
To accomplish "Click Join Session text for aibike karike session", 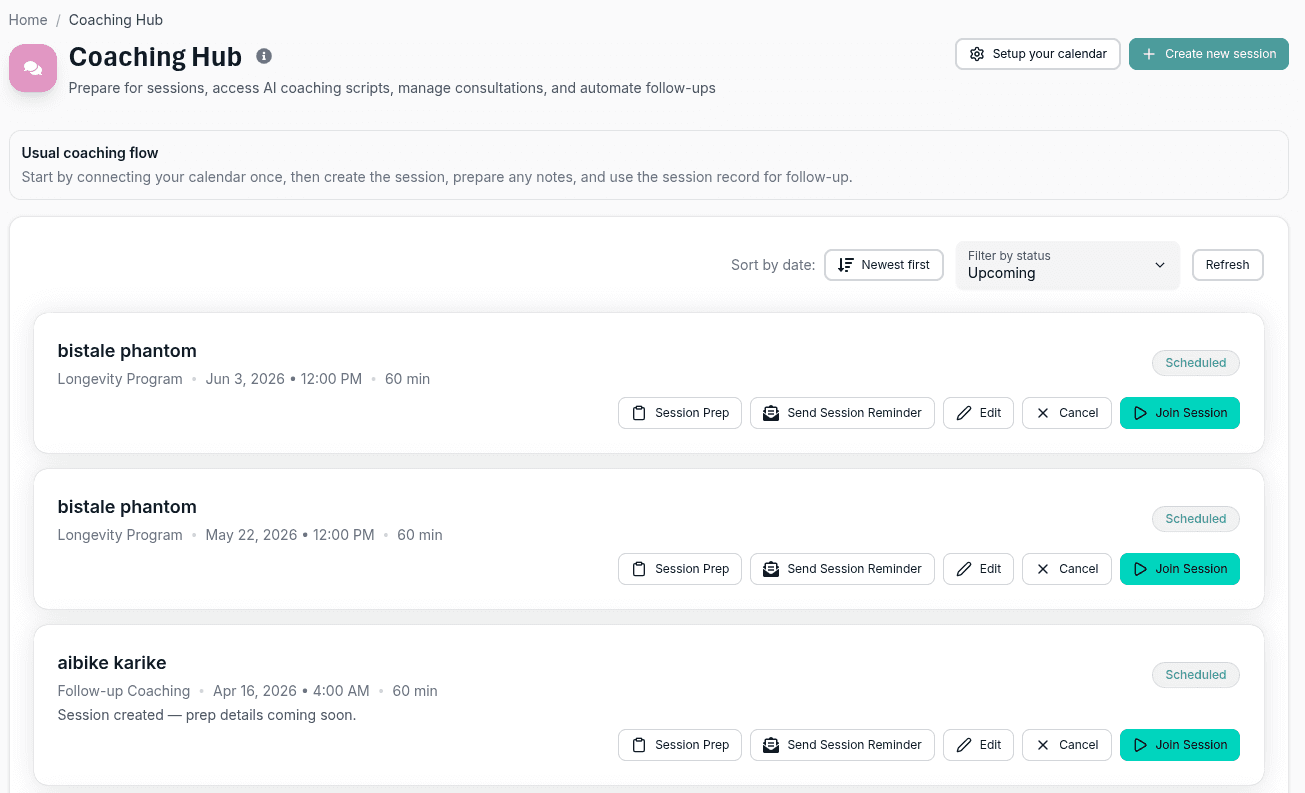I will click(1191, 745).
